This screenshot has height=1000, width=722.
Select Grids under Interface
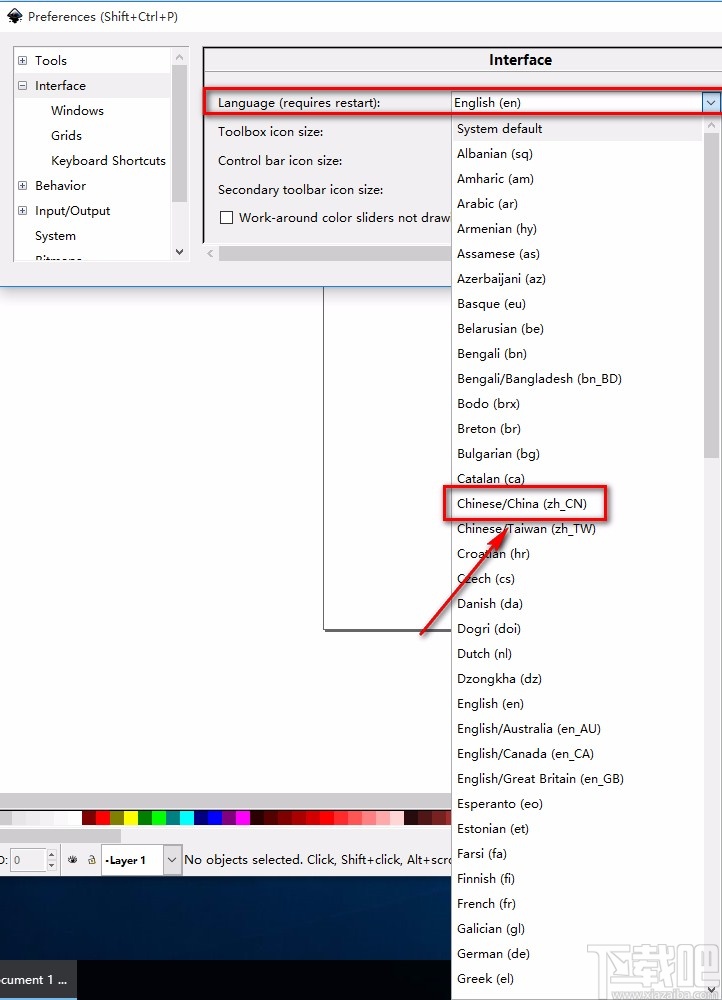click(66, 135)
